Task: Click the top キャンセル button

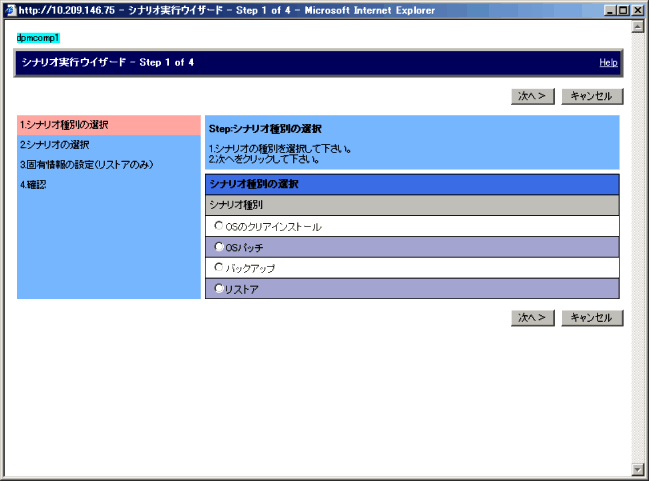Action: pos(592,96)
